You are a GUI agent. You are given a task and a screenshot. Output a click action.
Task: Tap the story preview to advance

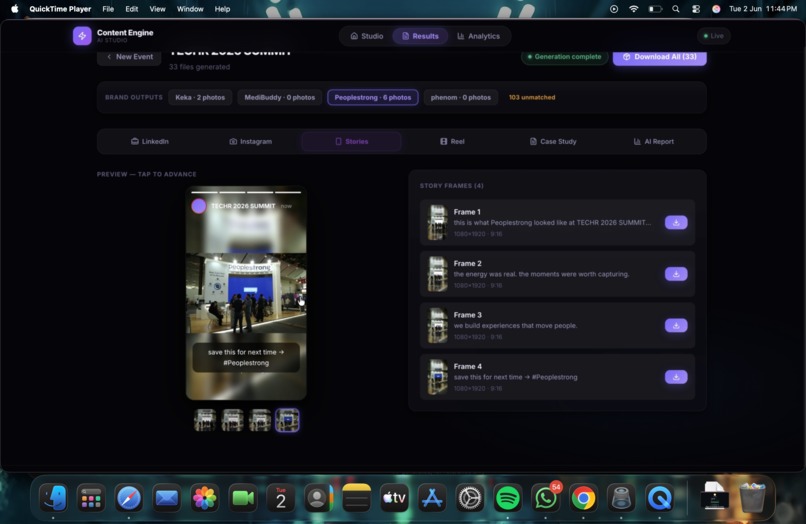tap(246, 293)
